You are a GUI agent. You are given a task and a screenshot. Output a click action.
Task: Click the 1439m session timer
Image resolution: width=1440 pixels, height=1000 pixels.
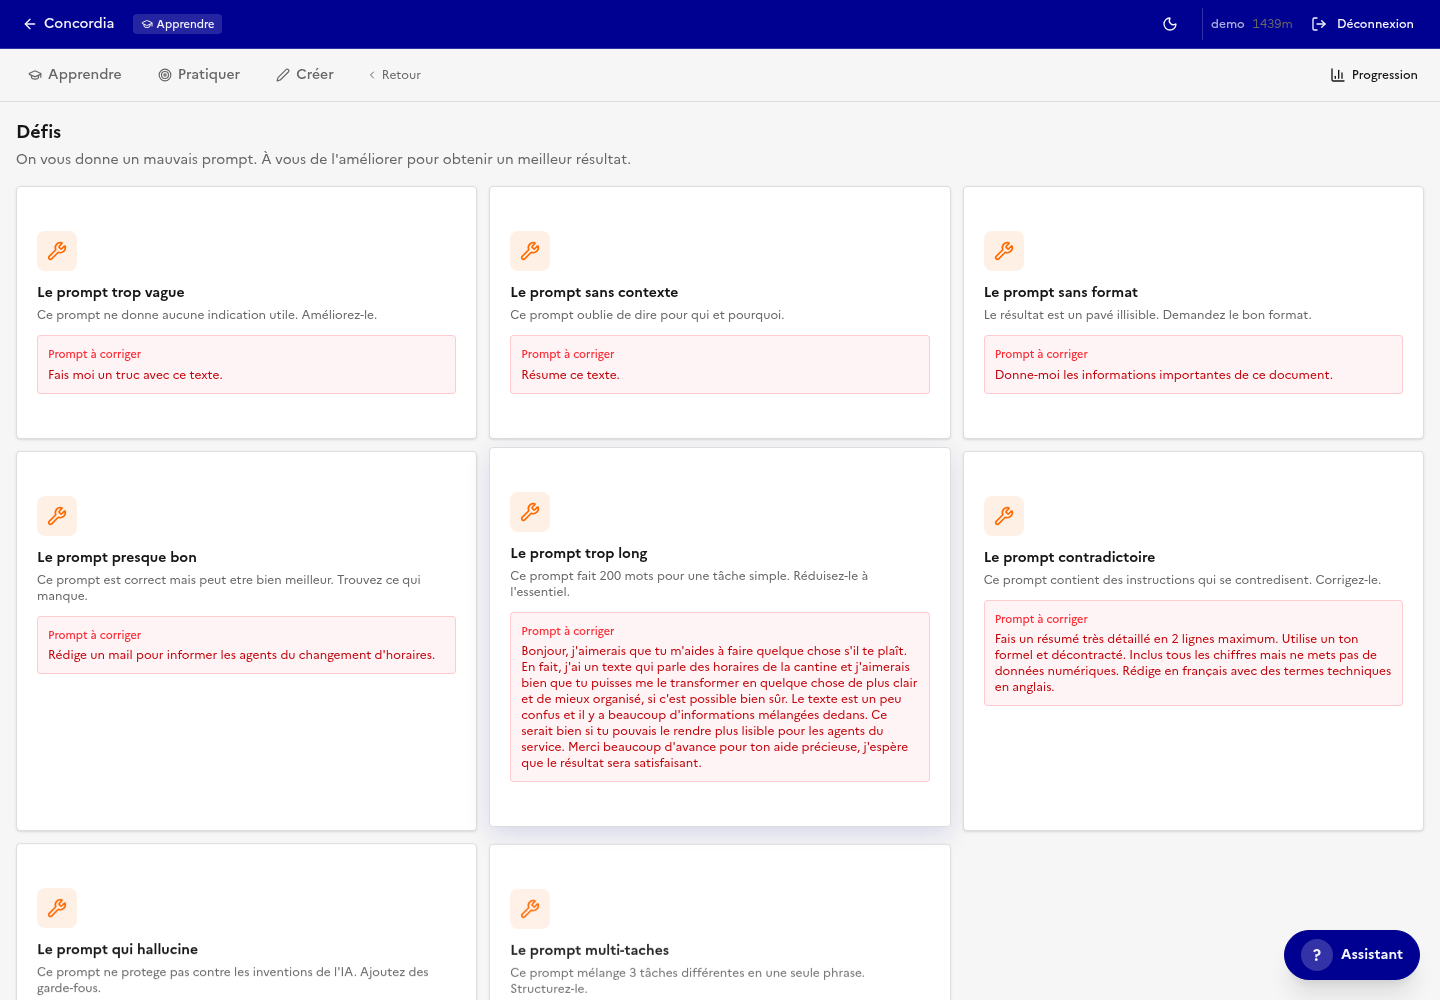coord(1272,24)
